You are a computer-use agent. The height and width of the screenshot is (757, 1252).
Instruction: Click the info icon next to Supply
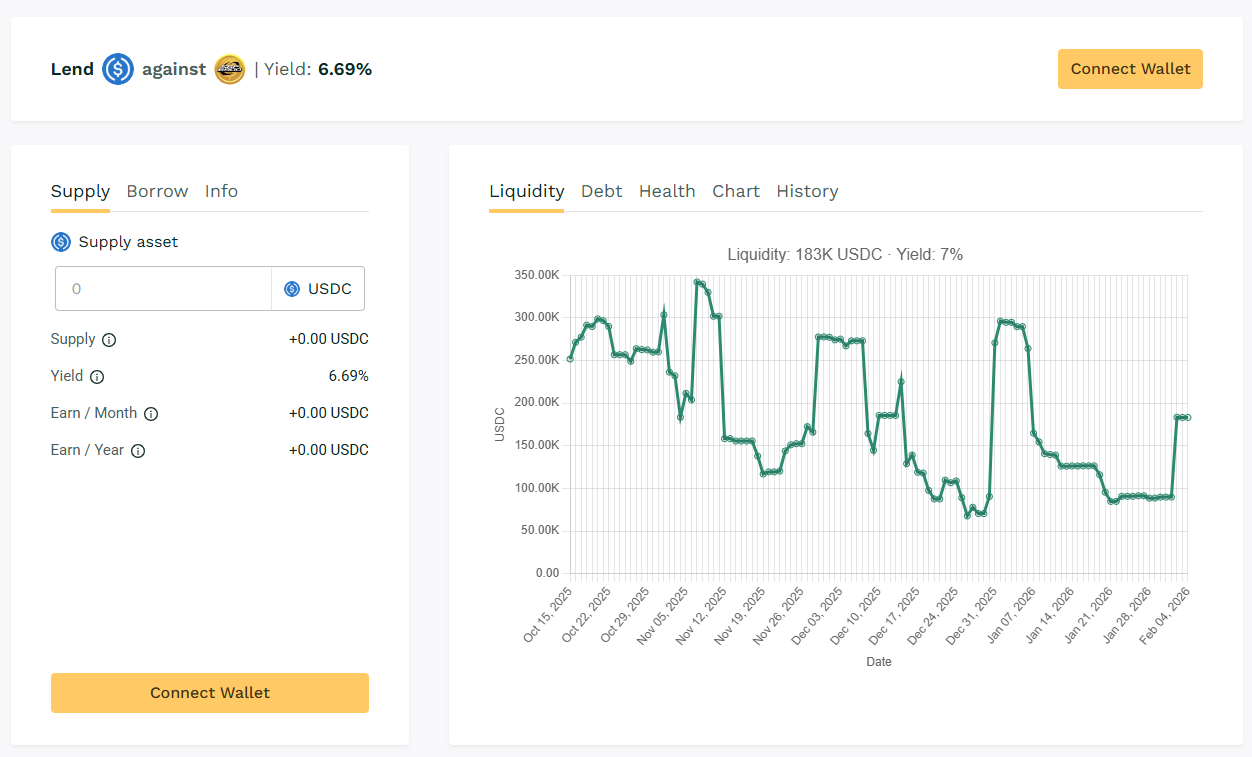coord(109,340)
